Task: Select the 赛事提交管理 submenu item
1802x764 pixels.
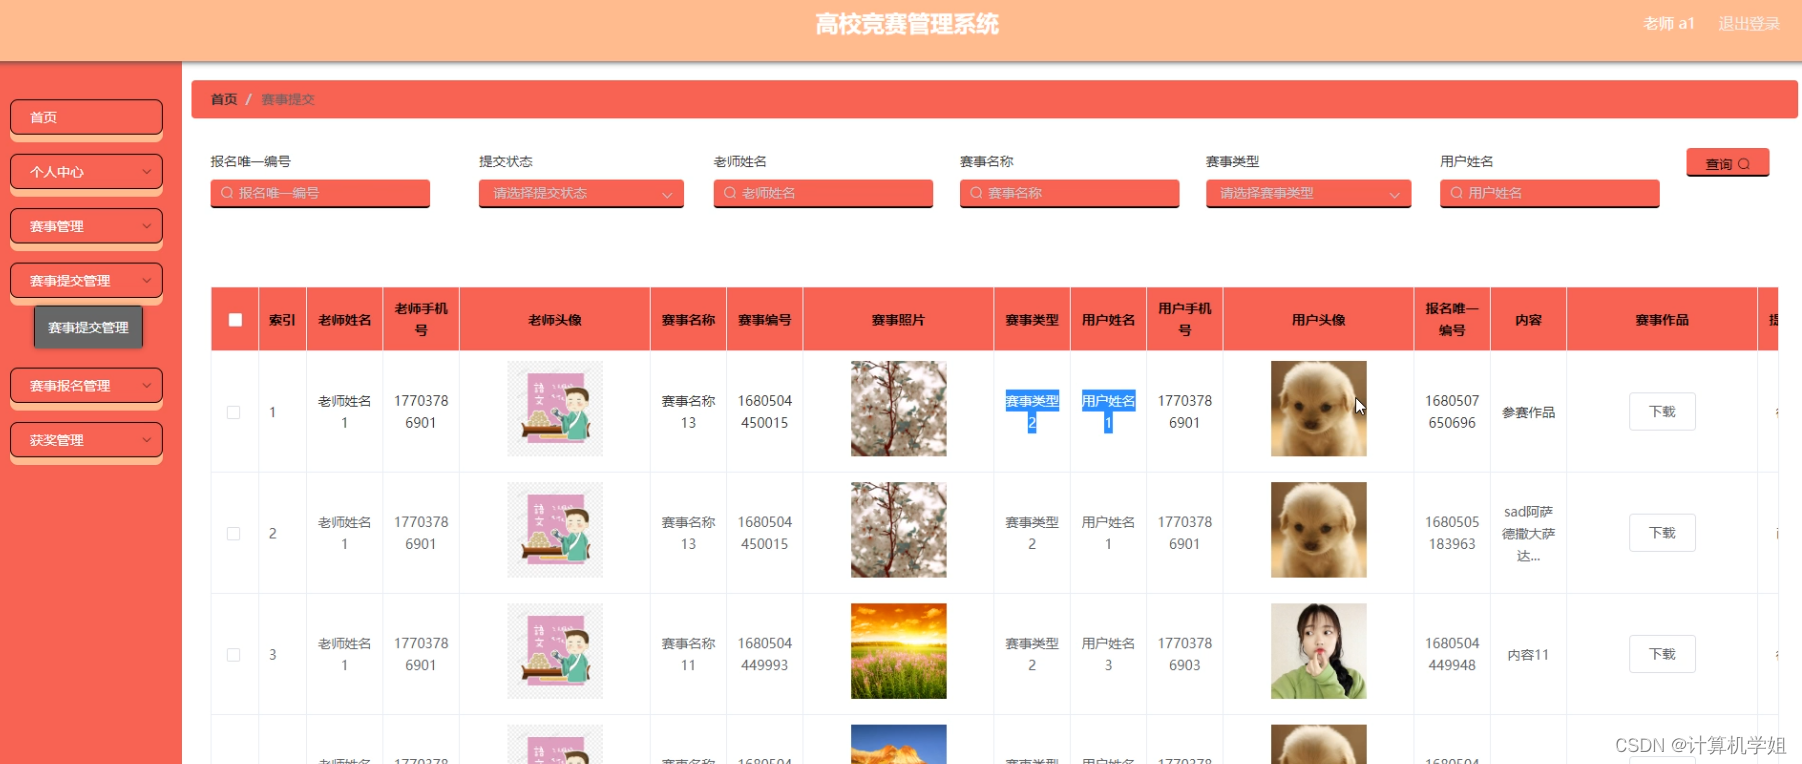Action: pos(89,327)
